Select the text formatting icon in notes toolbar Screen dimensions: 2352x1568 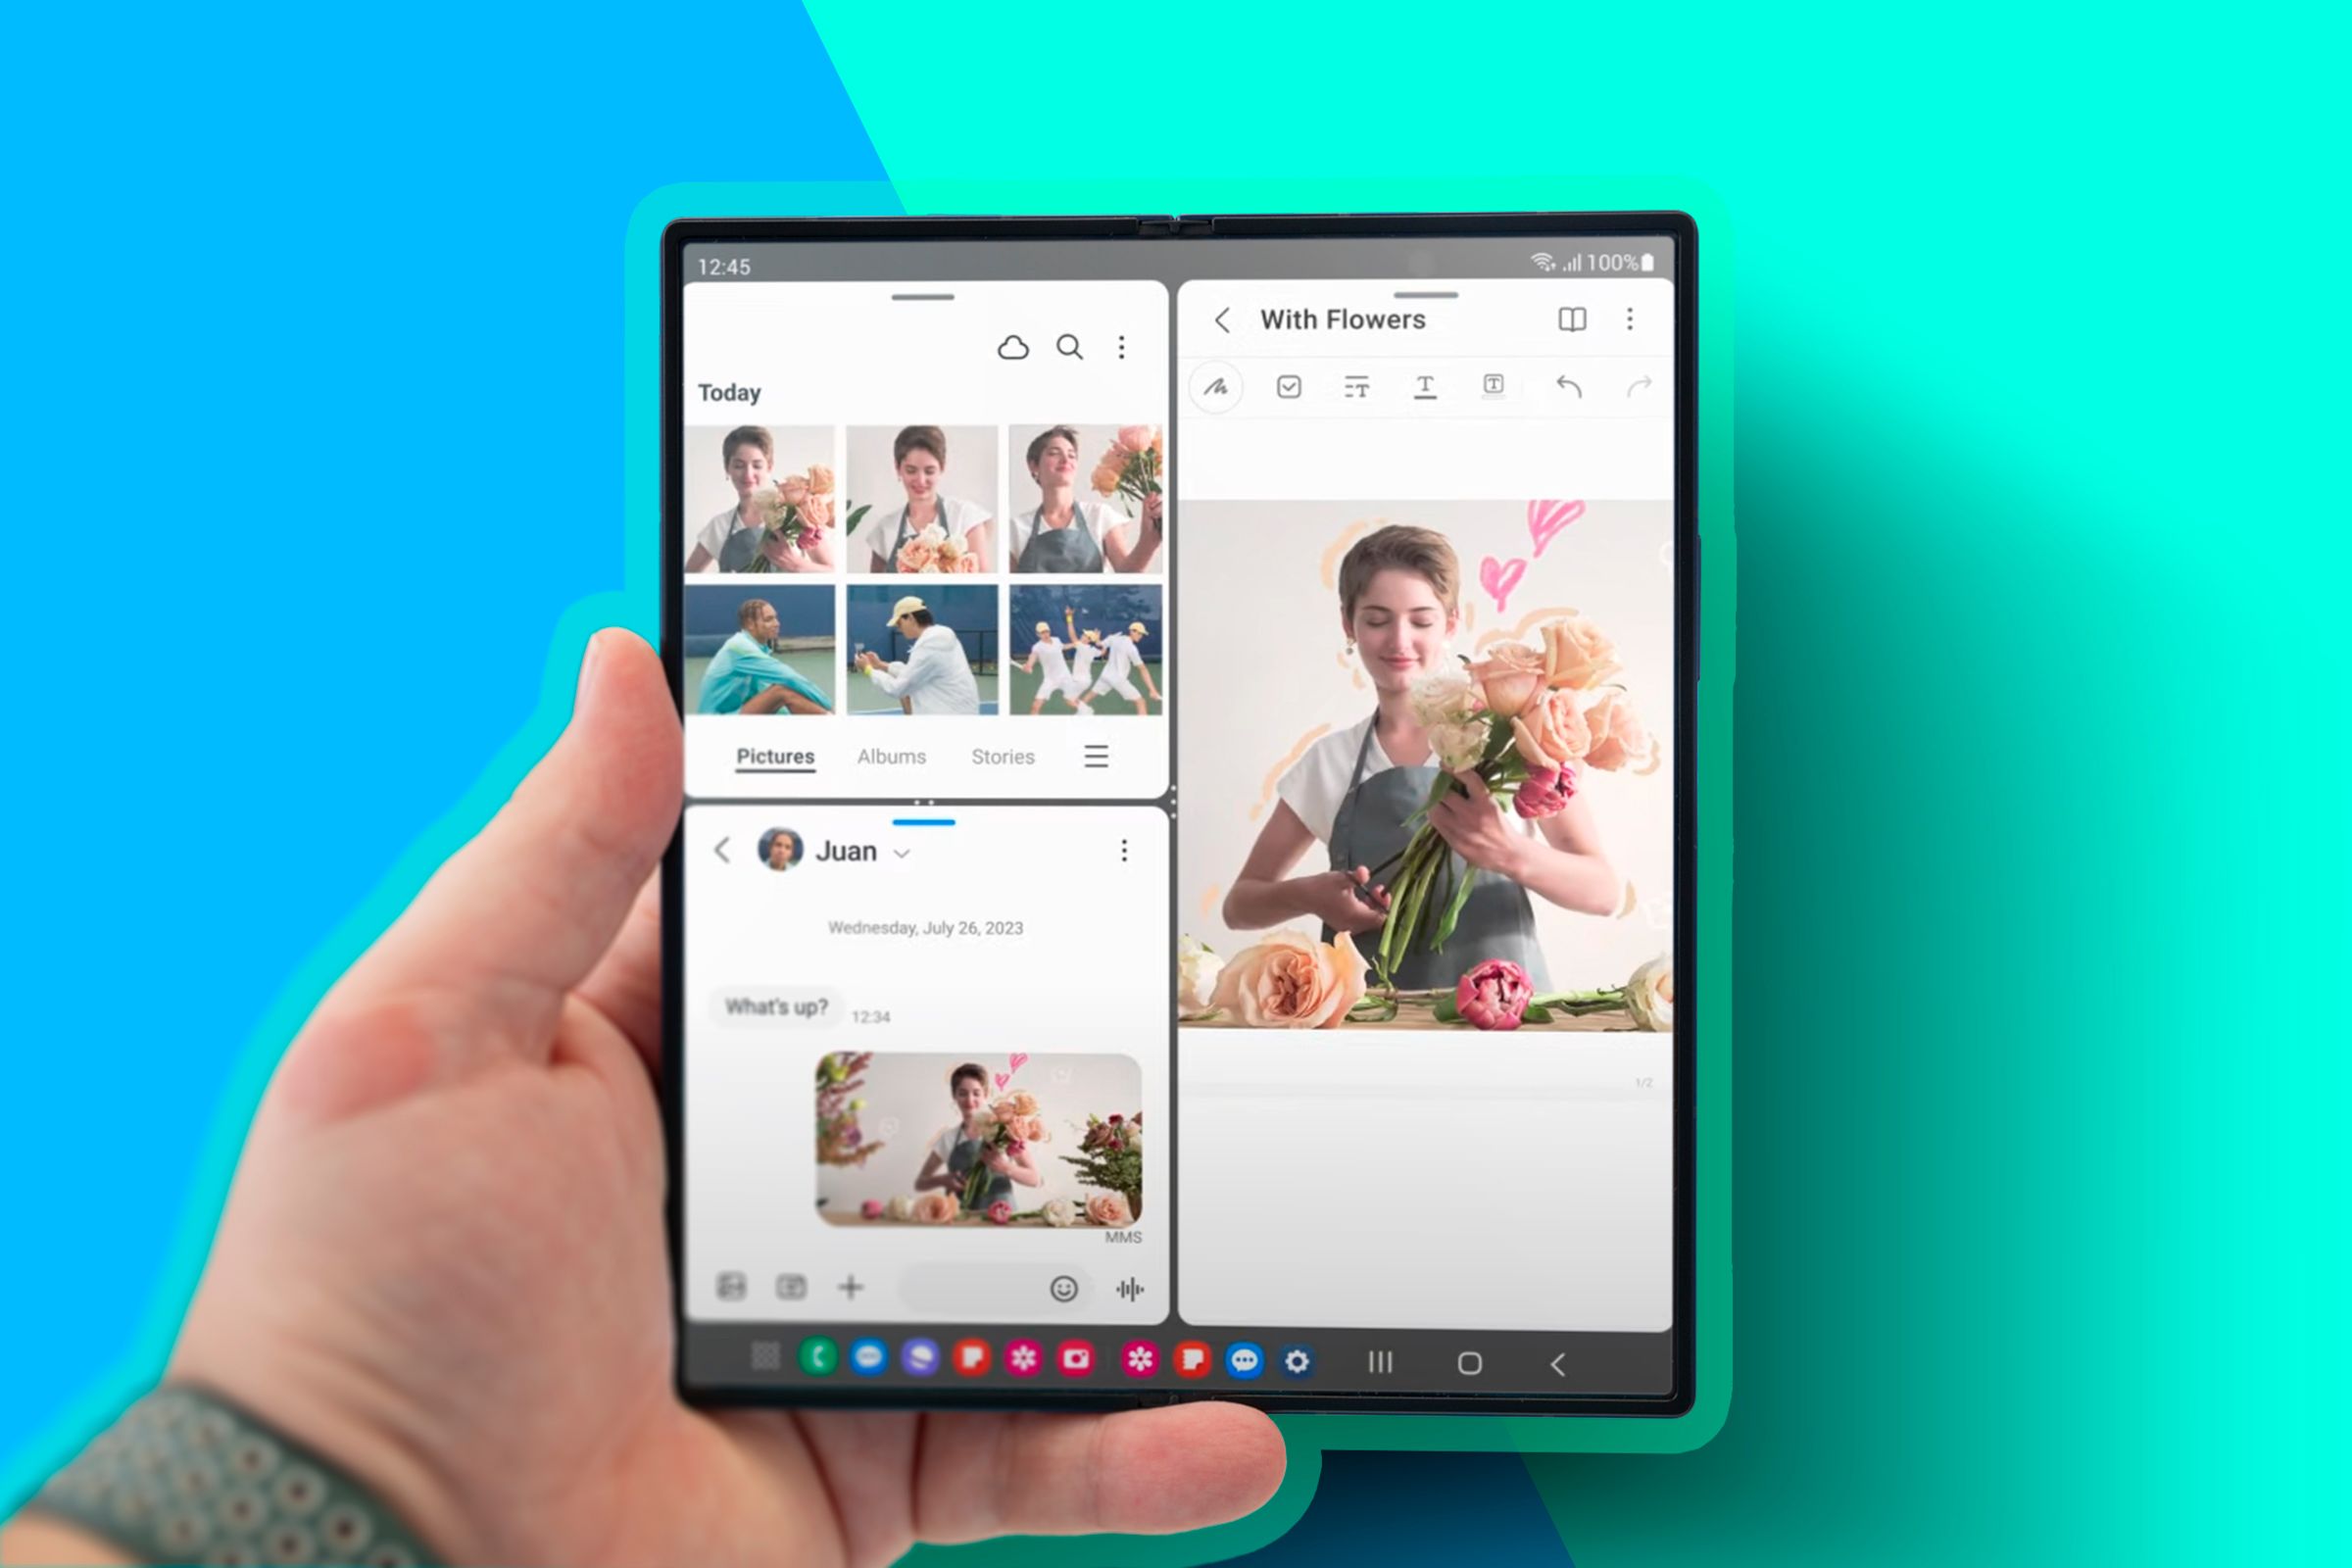tap(1425, 385)
